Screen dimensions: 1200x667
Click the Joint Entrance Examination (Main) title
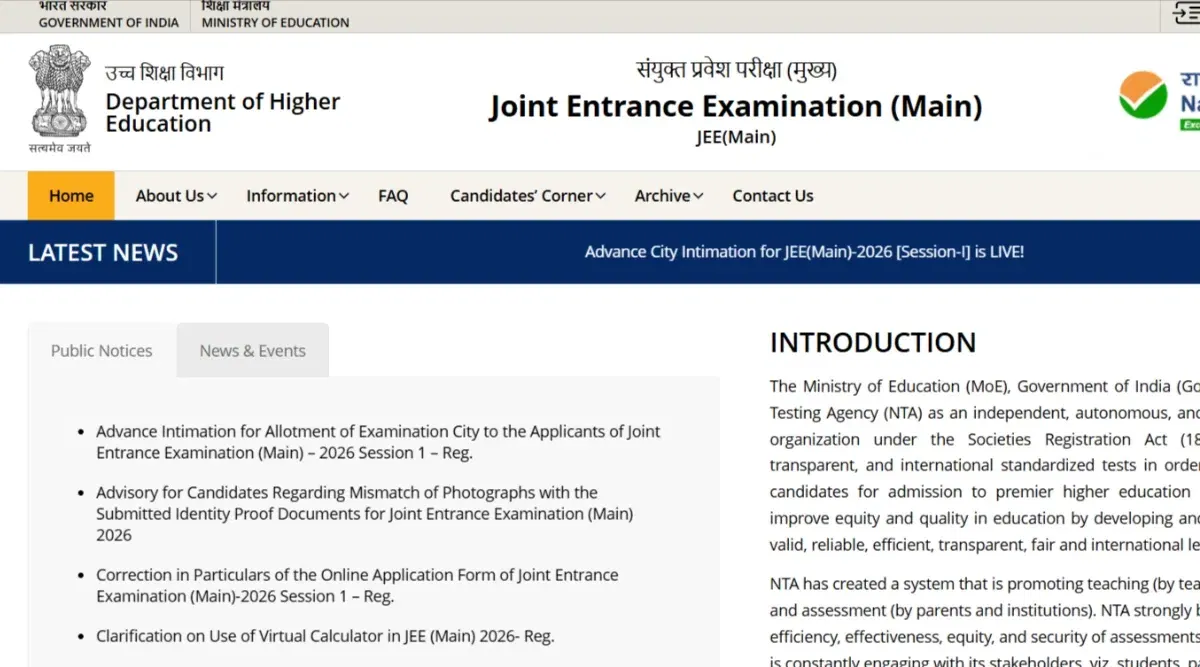point(735,106)
